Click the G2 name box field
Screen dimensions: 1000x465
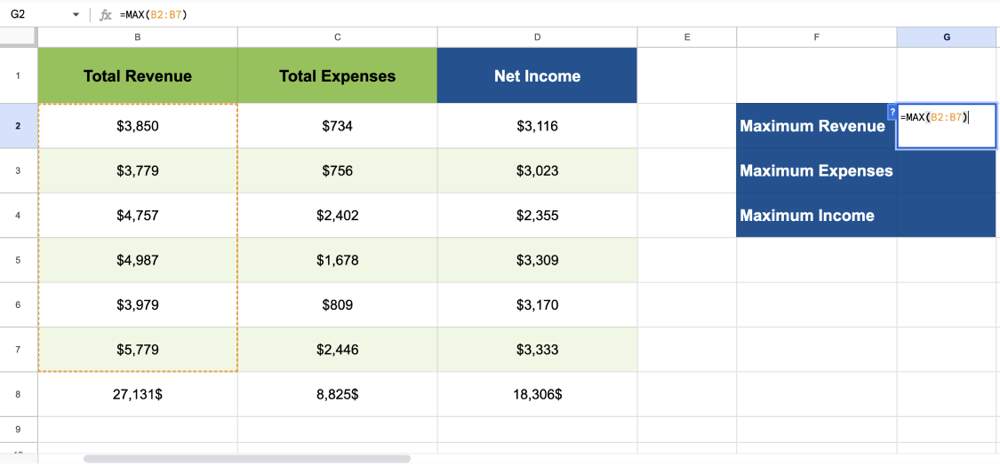point(35,15)
